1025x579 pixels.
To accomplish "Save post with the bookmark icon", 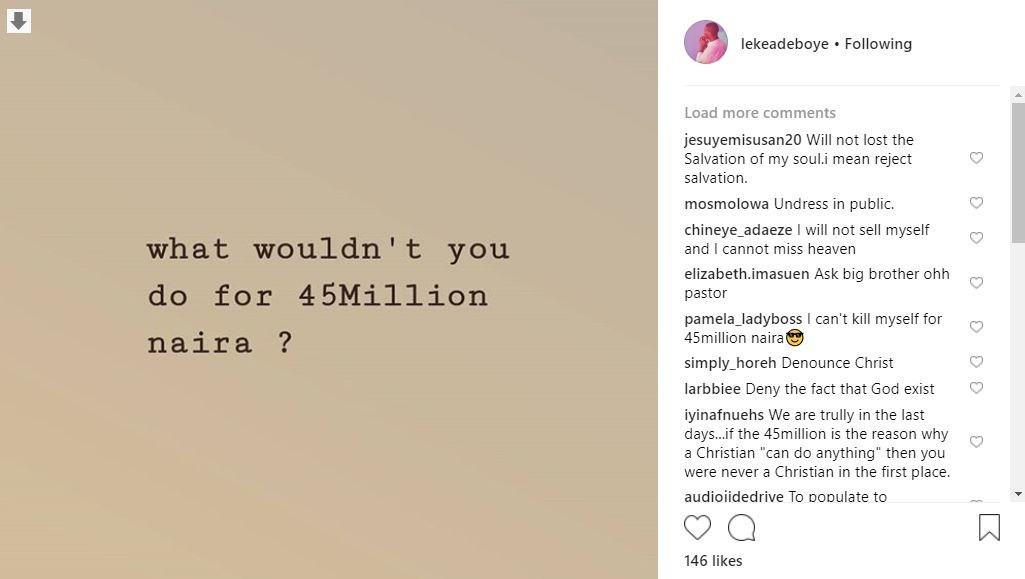I will click(x=989, y=527).
